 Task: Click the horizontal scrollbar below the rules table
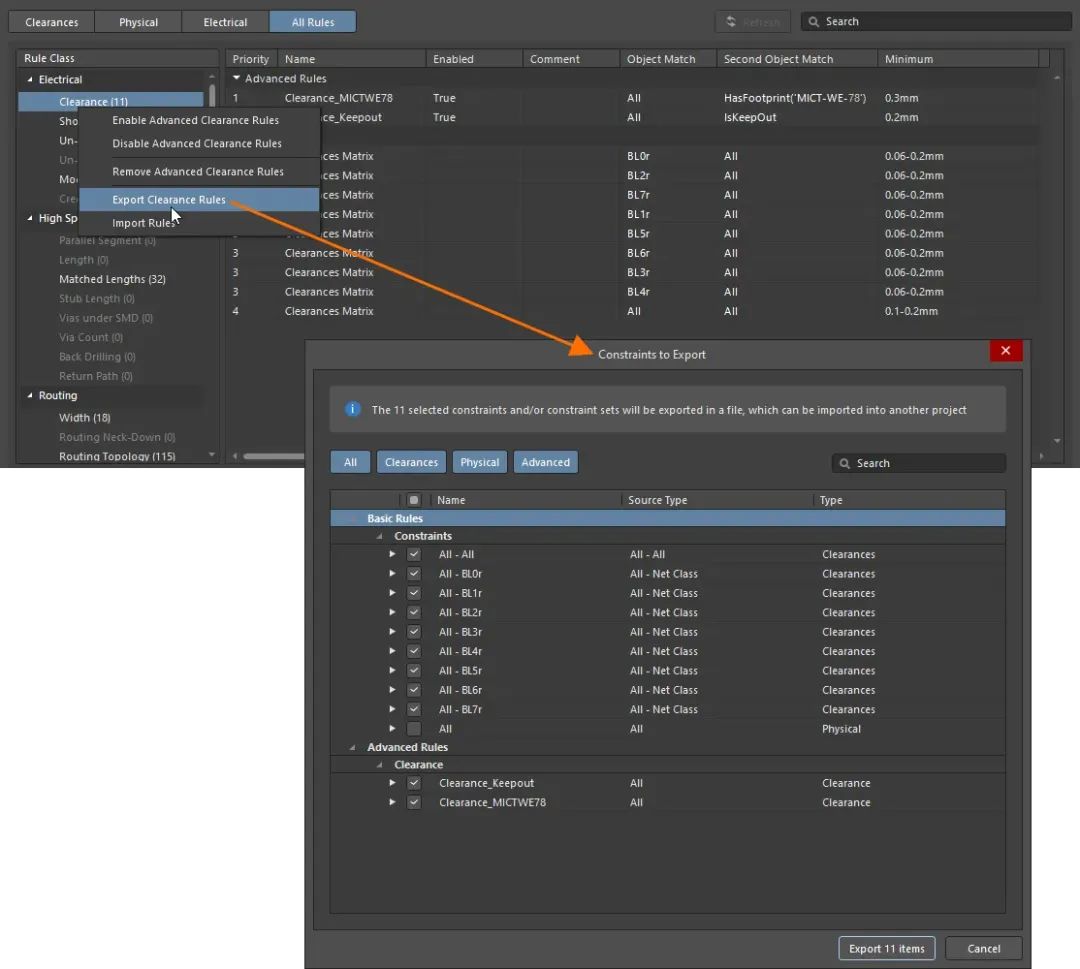(273, 456)
